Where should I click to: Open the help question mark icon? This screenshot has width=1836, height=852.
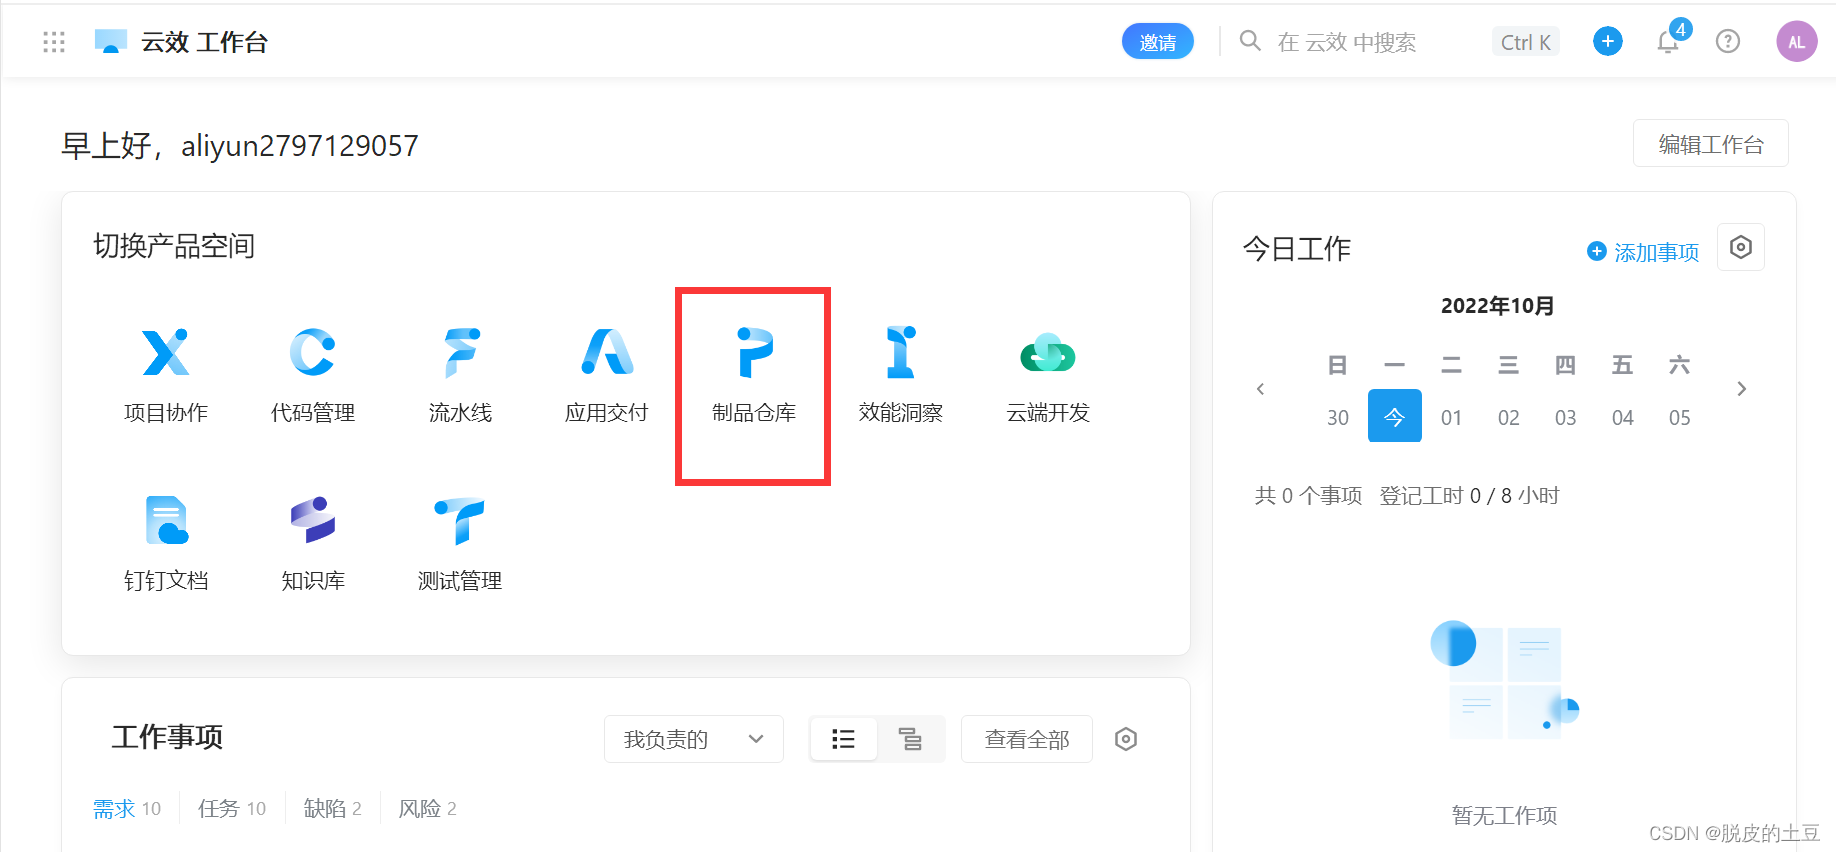click(x=1728, y=41)
